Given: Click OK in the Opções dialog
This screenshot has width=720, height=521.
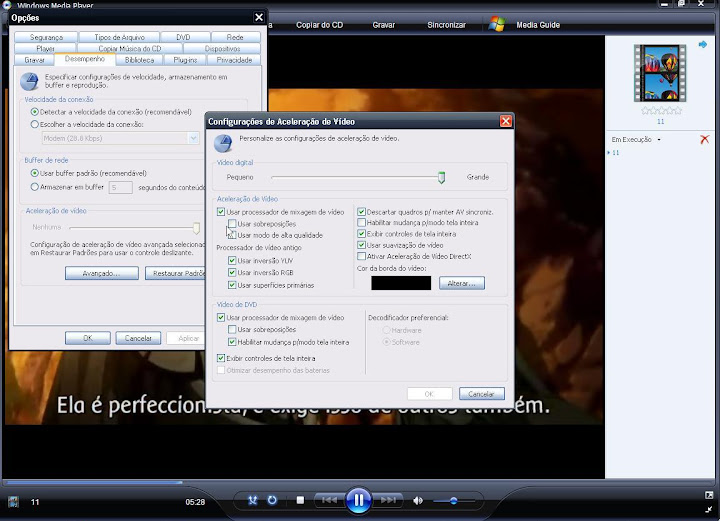Looking at the screenshot, I should click(x=88, y=338).
